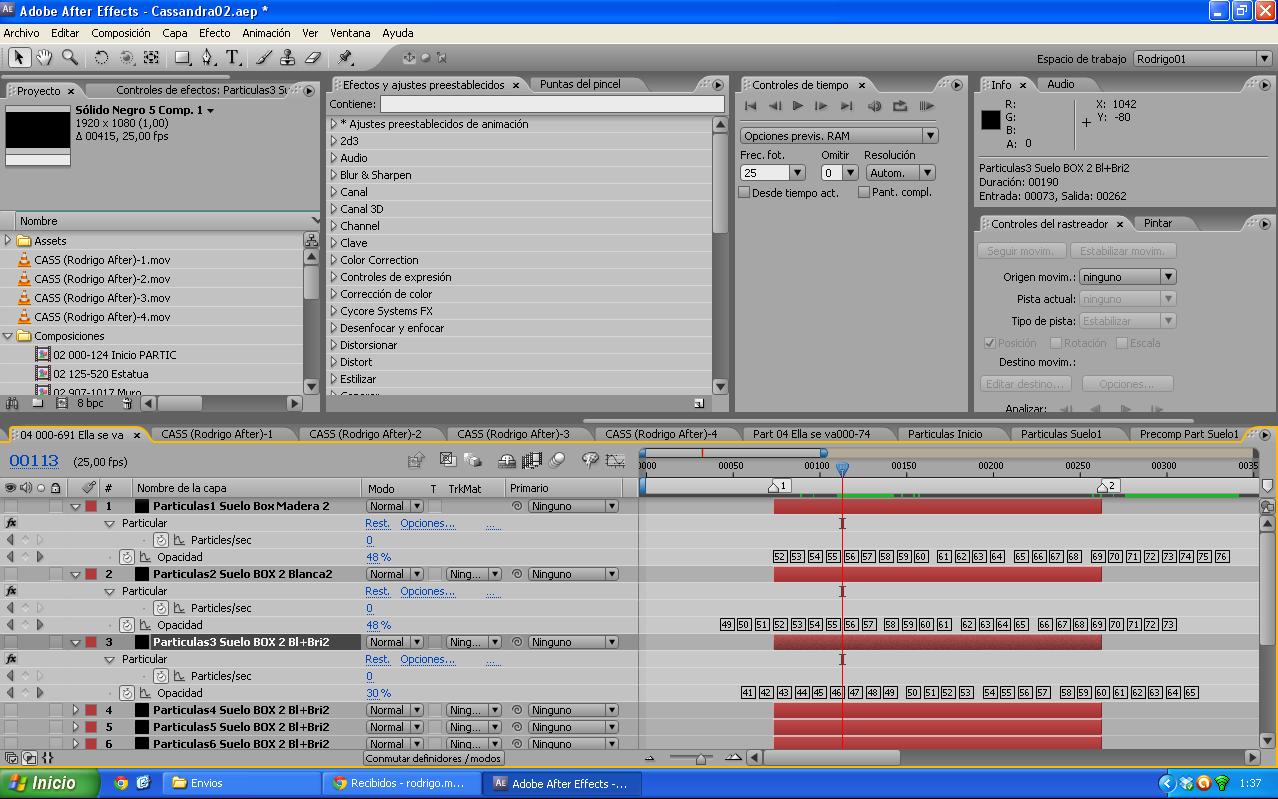Click RAM preview play icon
Image resolution: width=1278 pixels, height=799 pixels.
(926, 106)
